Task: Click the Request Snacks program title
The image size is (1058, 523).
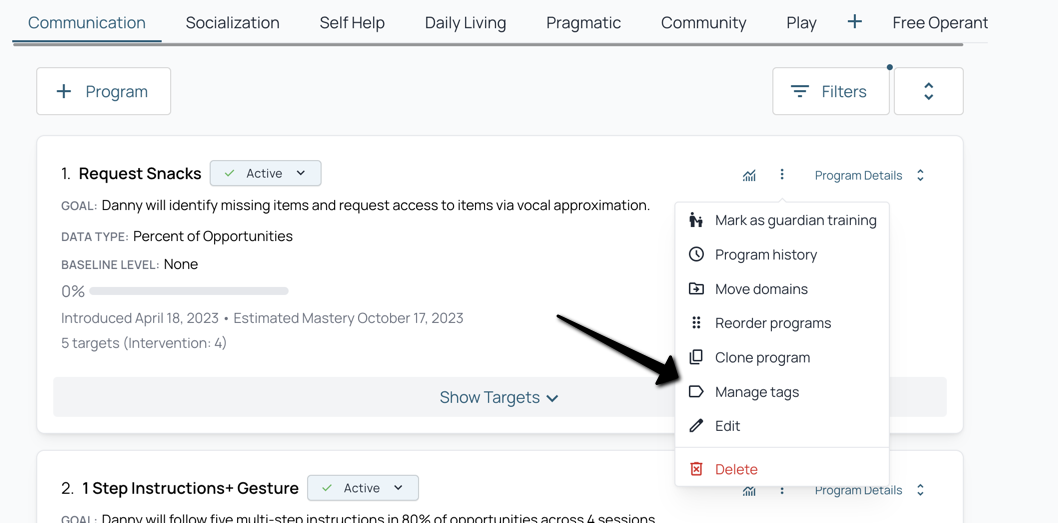Action: [x=140, y=173]
